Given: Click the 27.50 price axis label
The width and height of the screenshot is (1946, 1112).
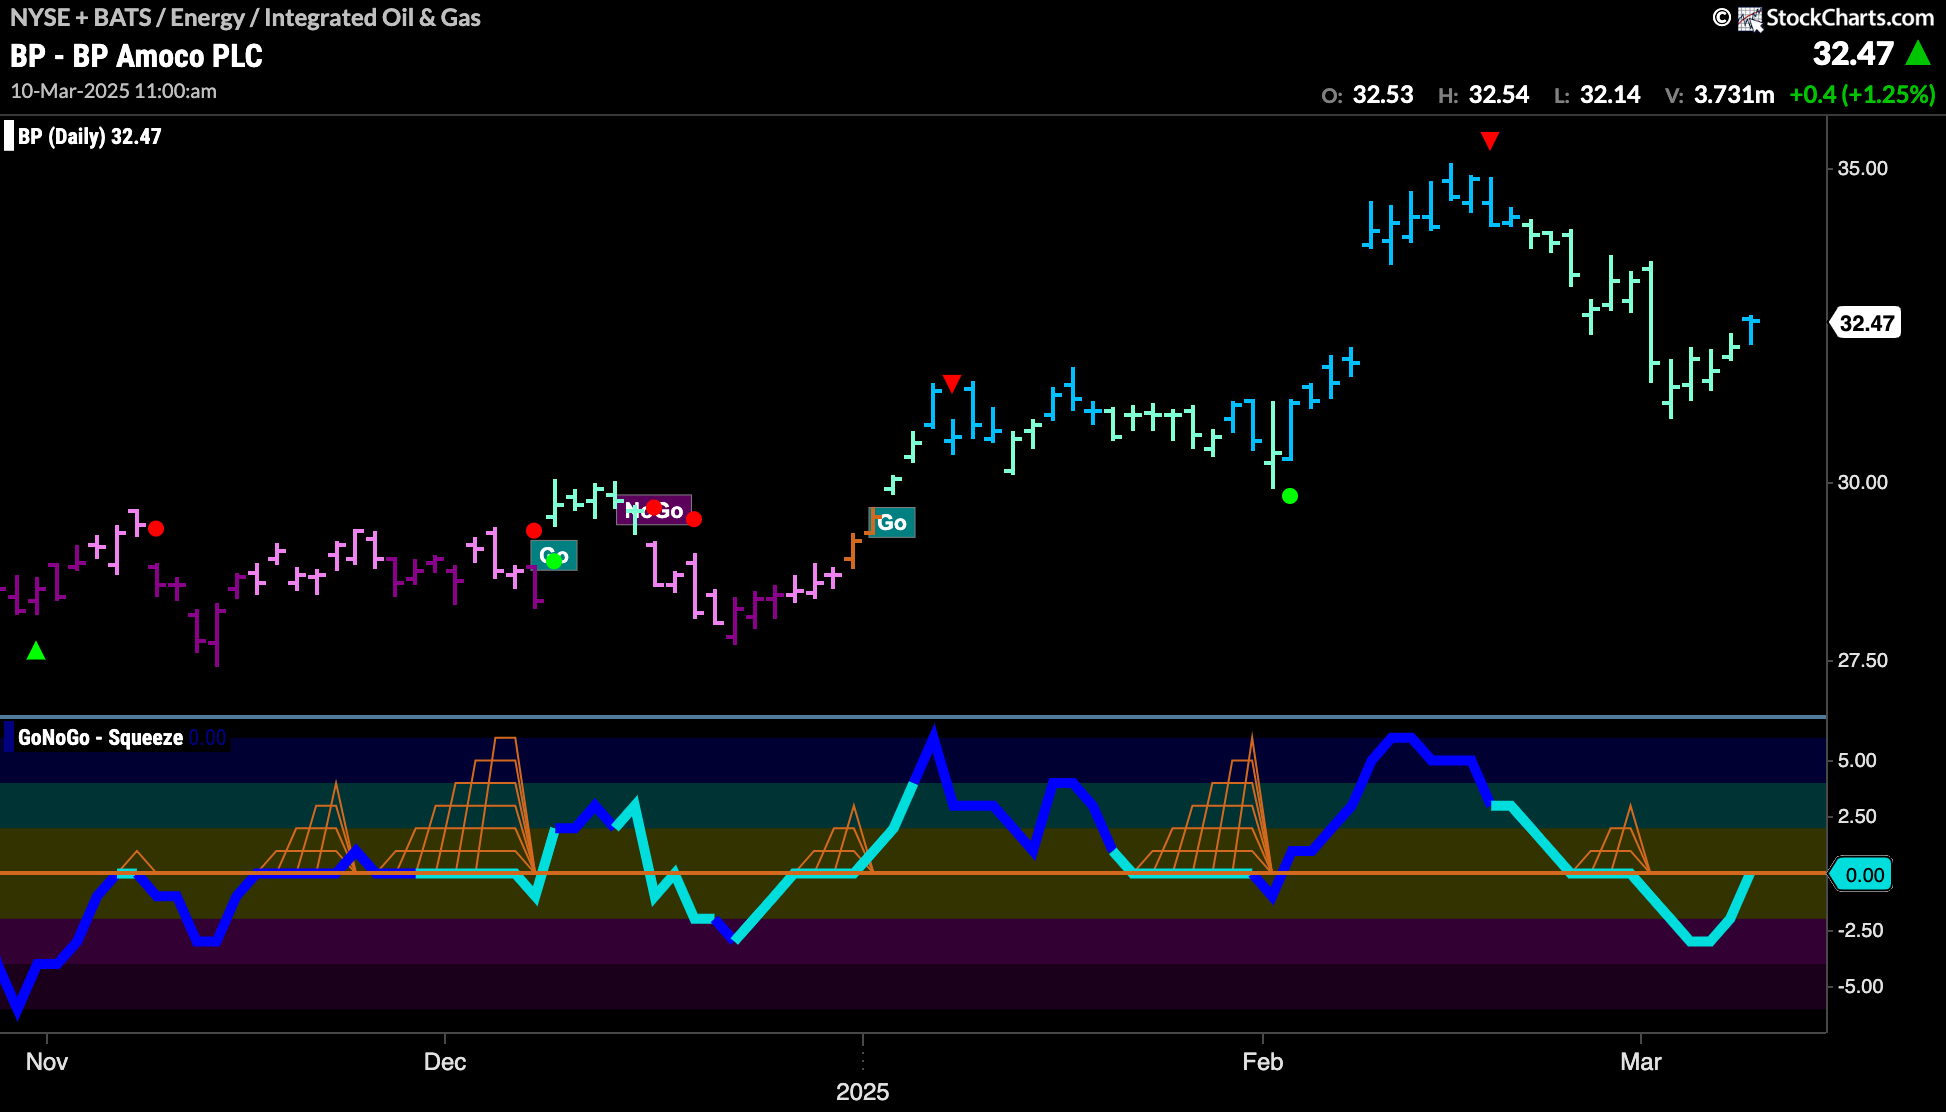Looking at the screenshot, I should pyautogui.click(x=1863, y=660).
